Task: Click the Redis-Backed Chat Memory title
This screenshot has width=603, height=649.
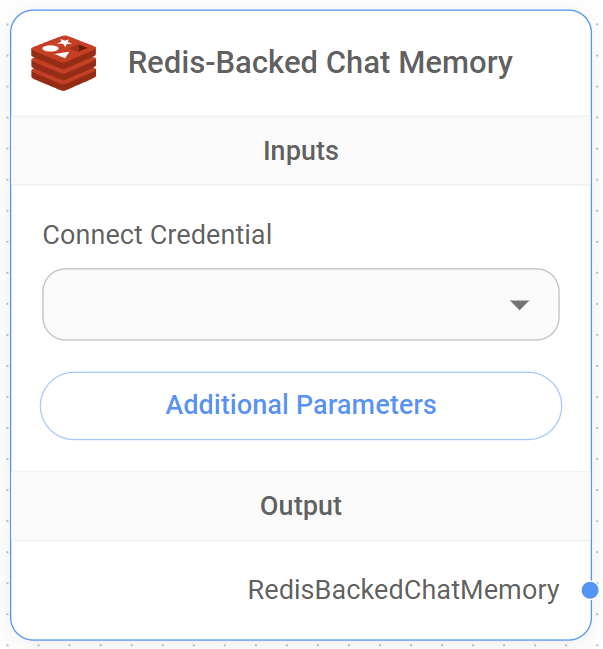Action: click(x=320, y=63)
